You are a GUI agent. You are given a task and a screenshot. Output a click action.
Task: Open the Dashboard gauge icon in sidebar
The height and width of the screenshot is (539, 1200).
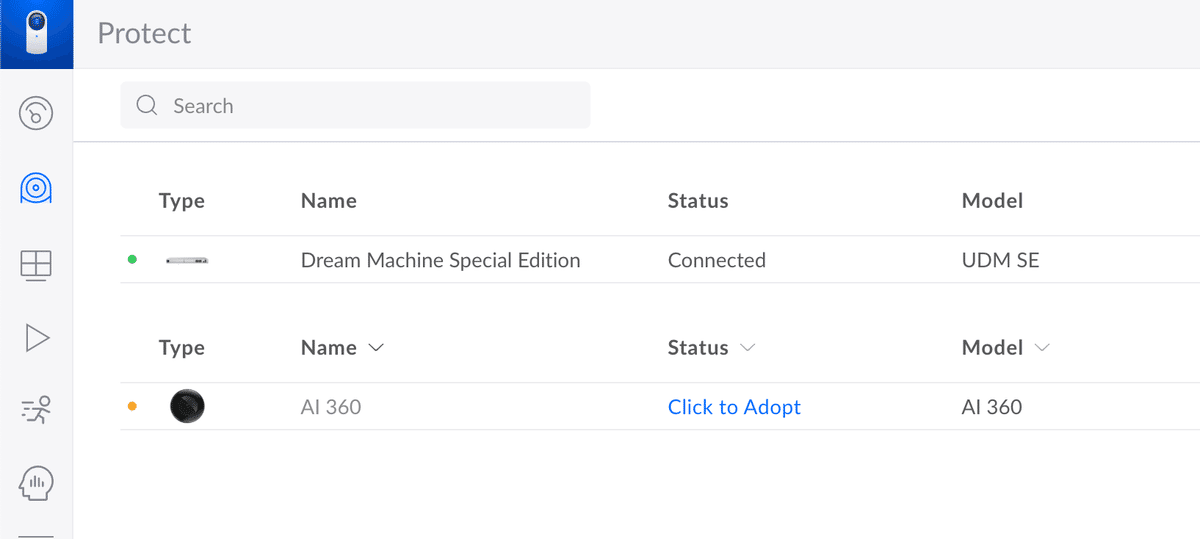[36, 112]
